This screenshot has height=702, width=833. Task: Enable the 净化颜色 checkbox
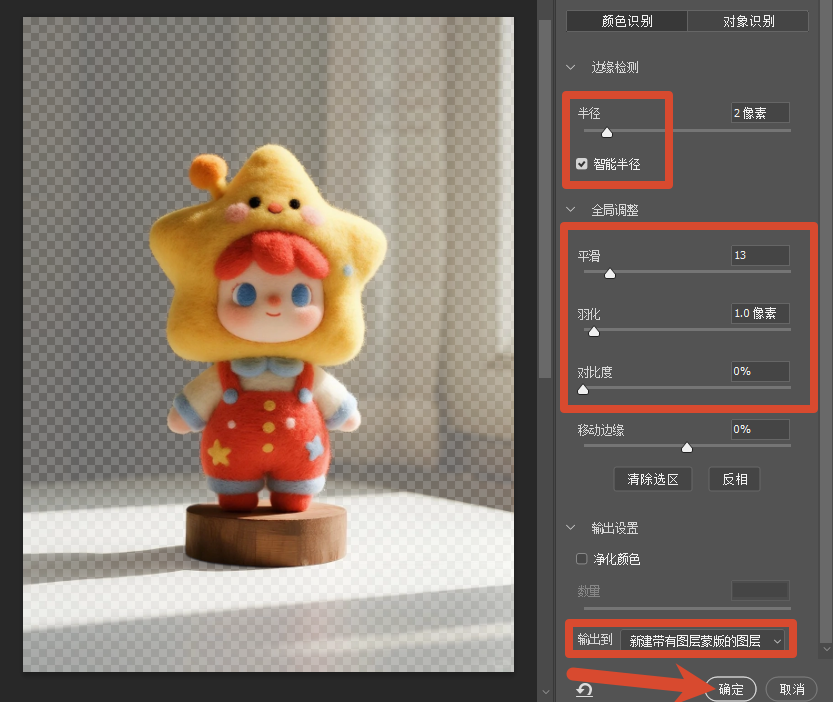click(x=582, y=559)
